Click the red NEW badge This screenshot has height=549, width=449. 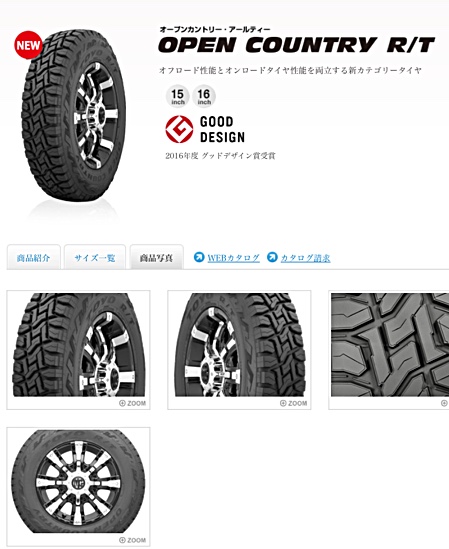click(28, 45)
